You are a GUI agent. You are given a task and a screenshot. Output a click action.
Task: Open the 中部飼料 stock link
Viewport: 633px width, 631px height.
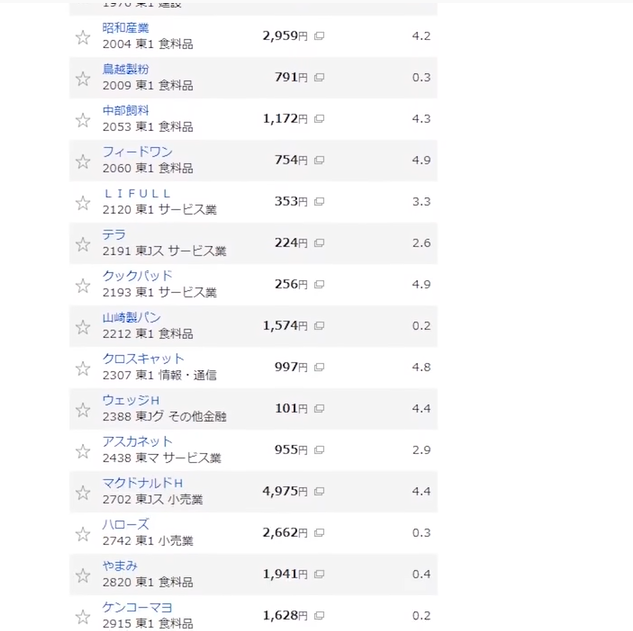[127, 110]
